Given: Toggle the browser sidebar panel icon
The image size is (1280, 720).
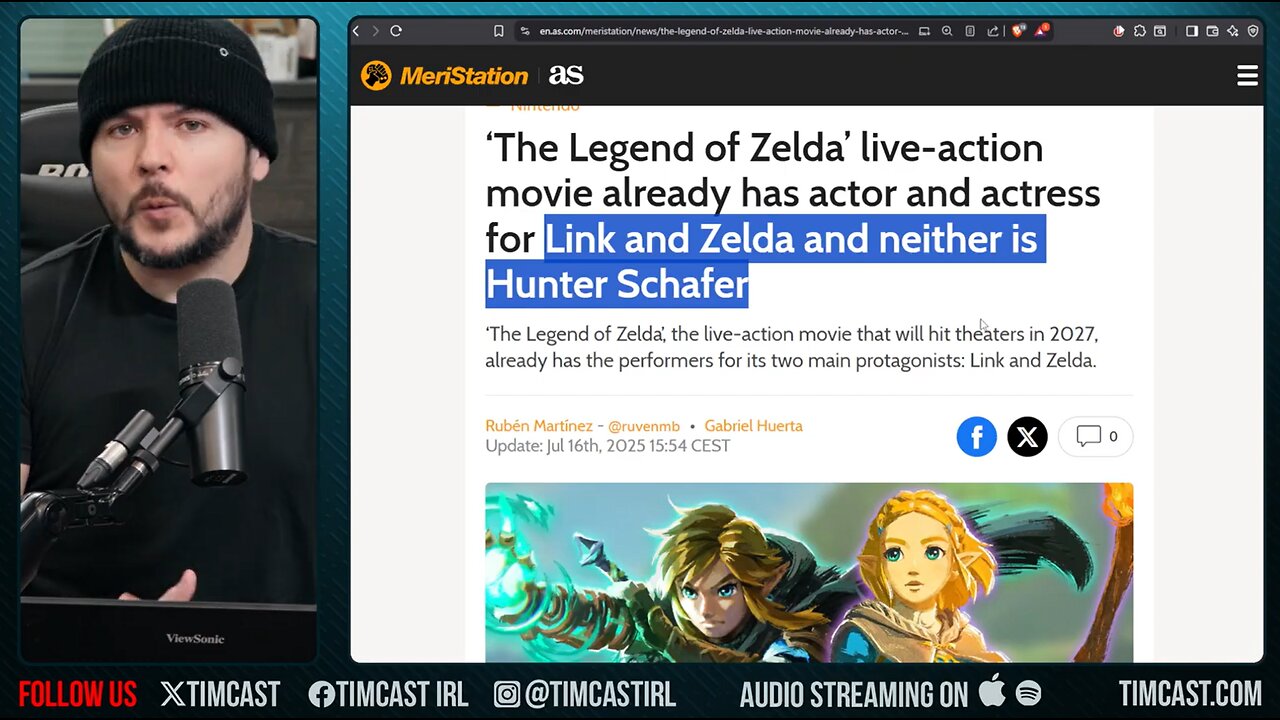Looking at the screenshot, I should click(x=1192, y=31).
